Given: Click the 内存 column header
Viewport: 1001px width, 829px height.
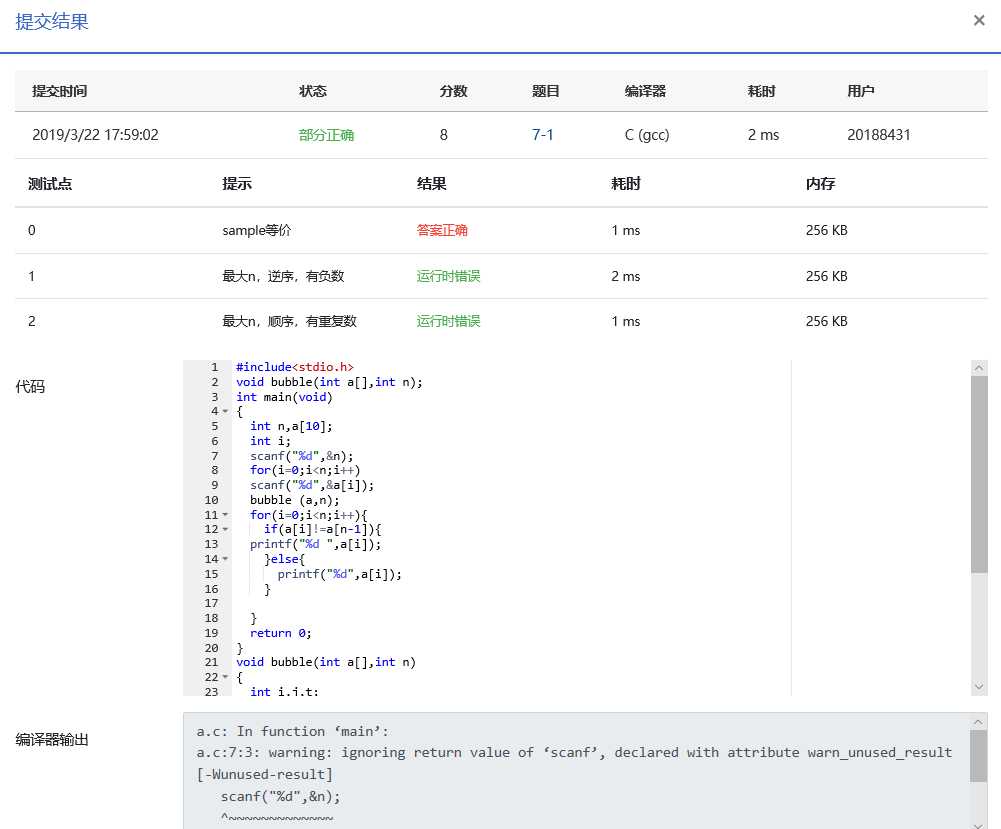Looking at the screenshot, I should 820,184.
